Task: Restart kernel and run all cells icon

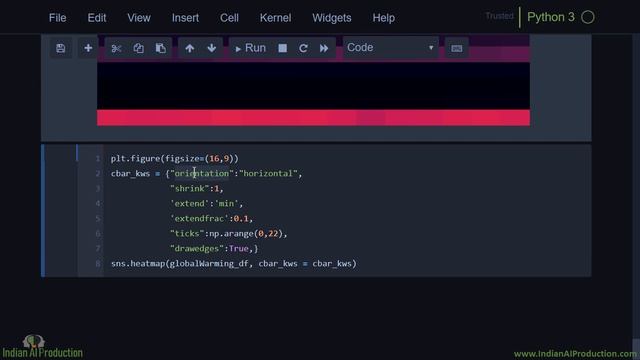Action: (324, 48)
